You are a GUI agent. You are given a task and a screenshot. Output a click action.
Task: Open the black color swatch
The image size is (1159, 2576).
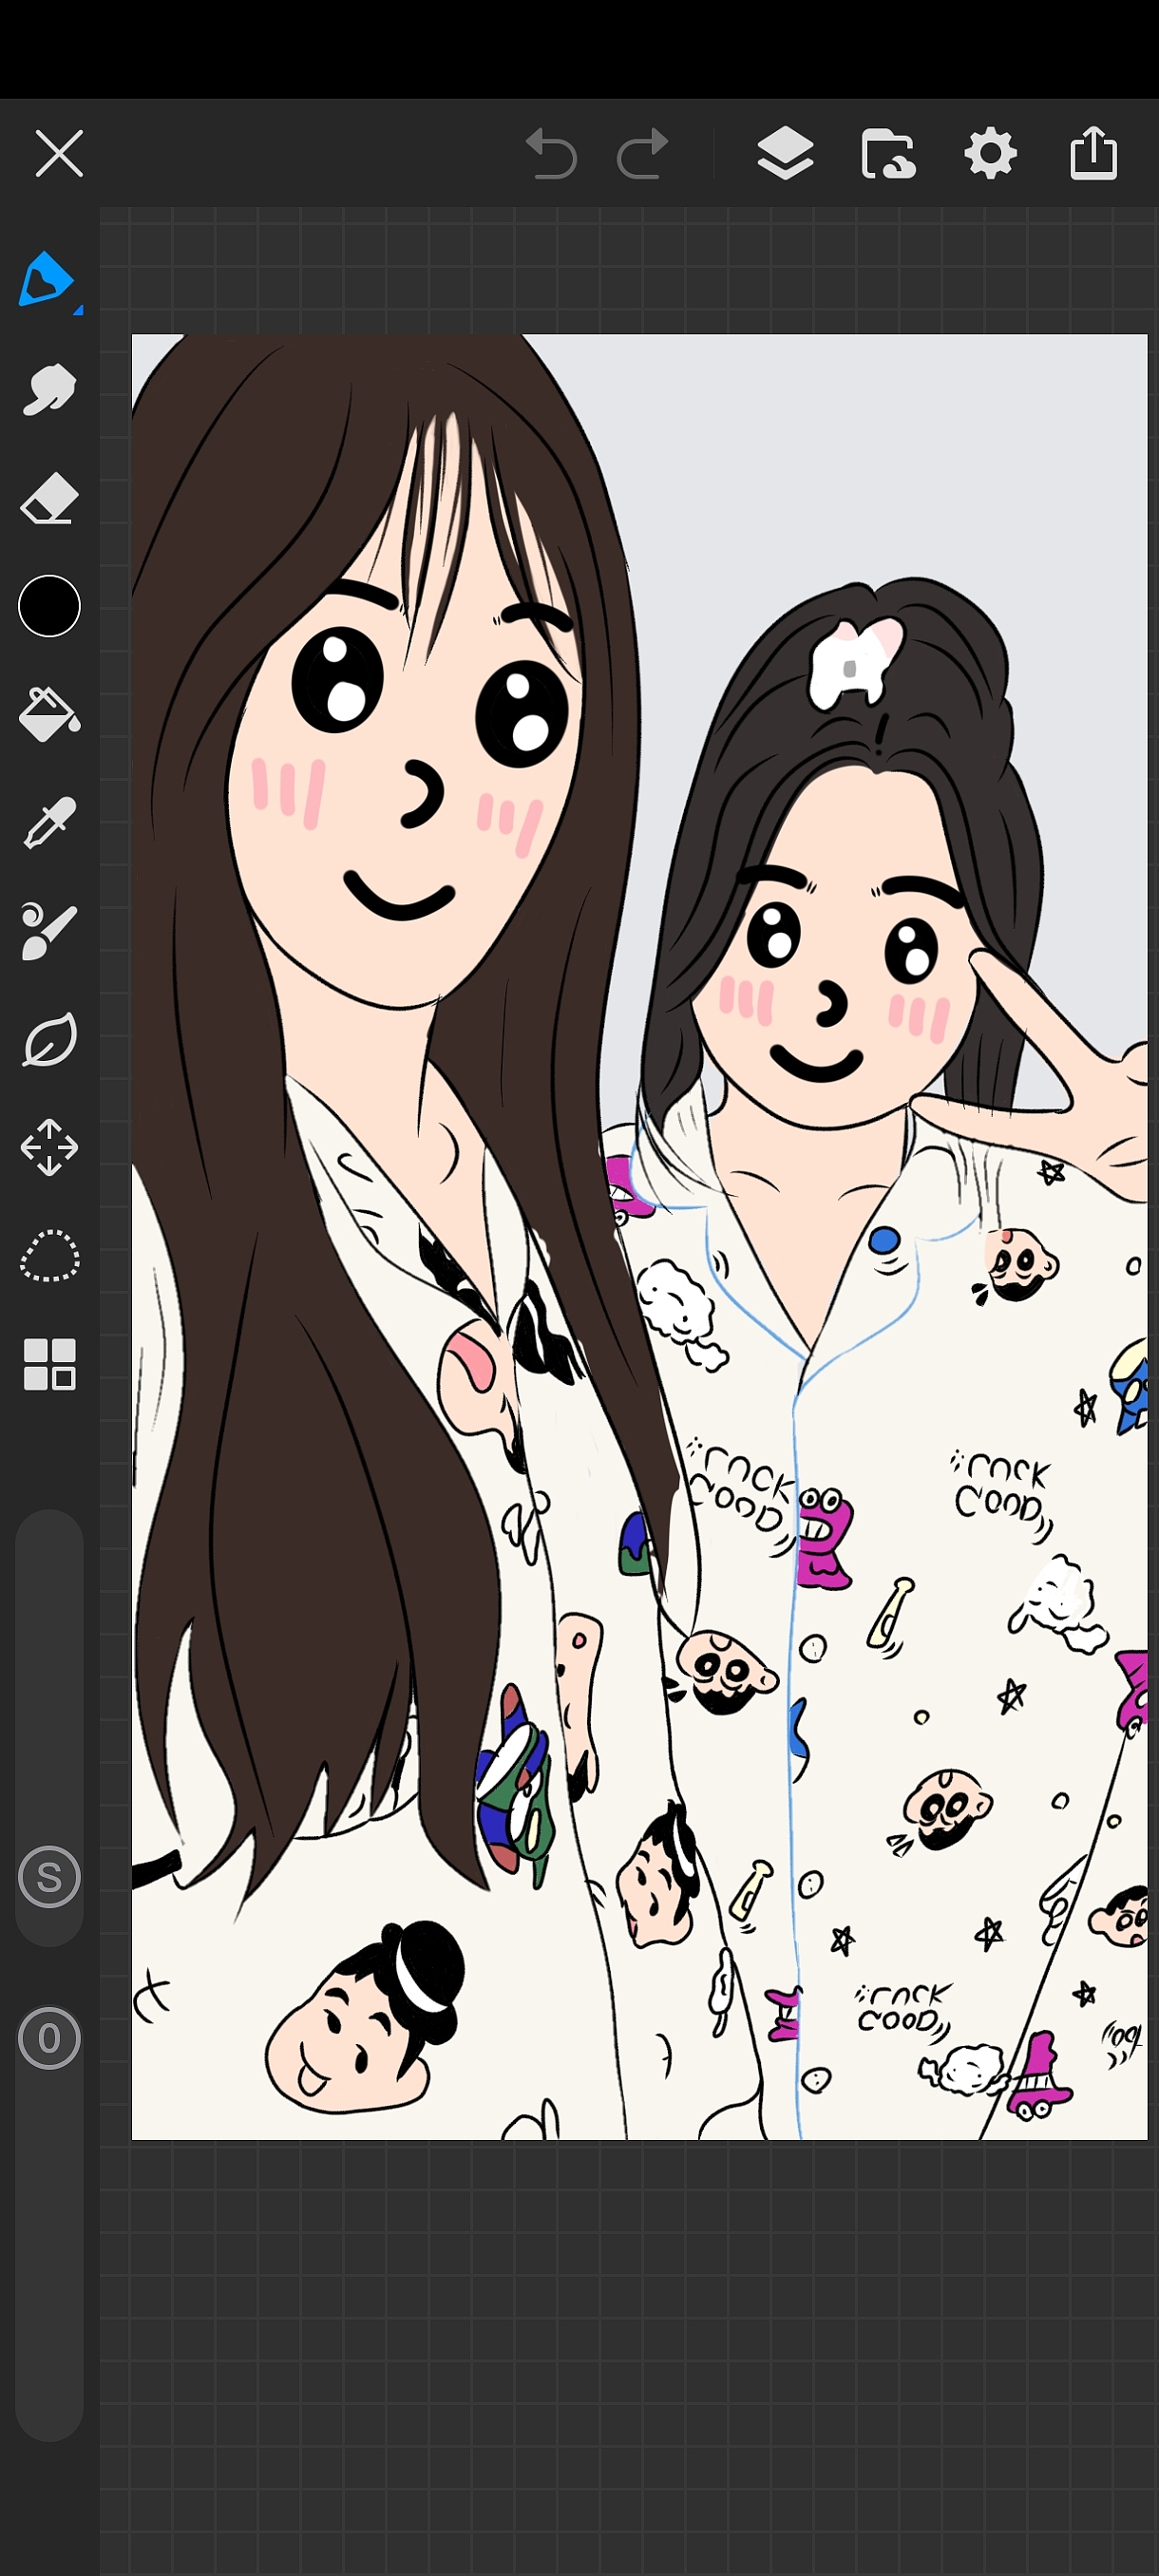[49, 606]
